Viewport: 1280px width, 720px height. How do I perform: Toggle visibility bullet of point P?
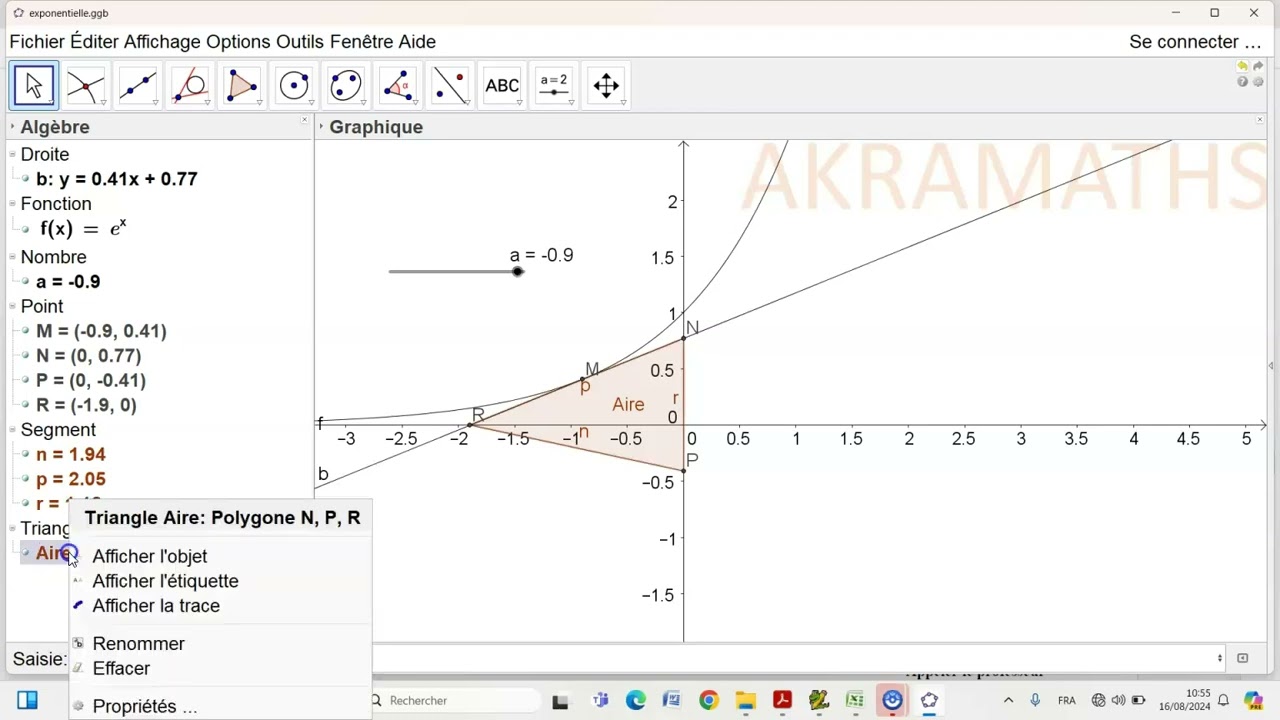pos(26,381)
